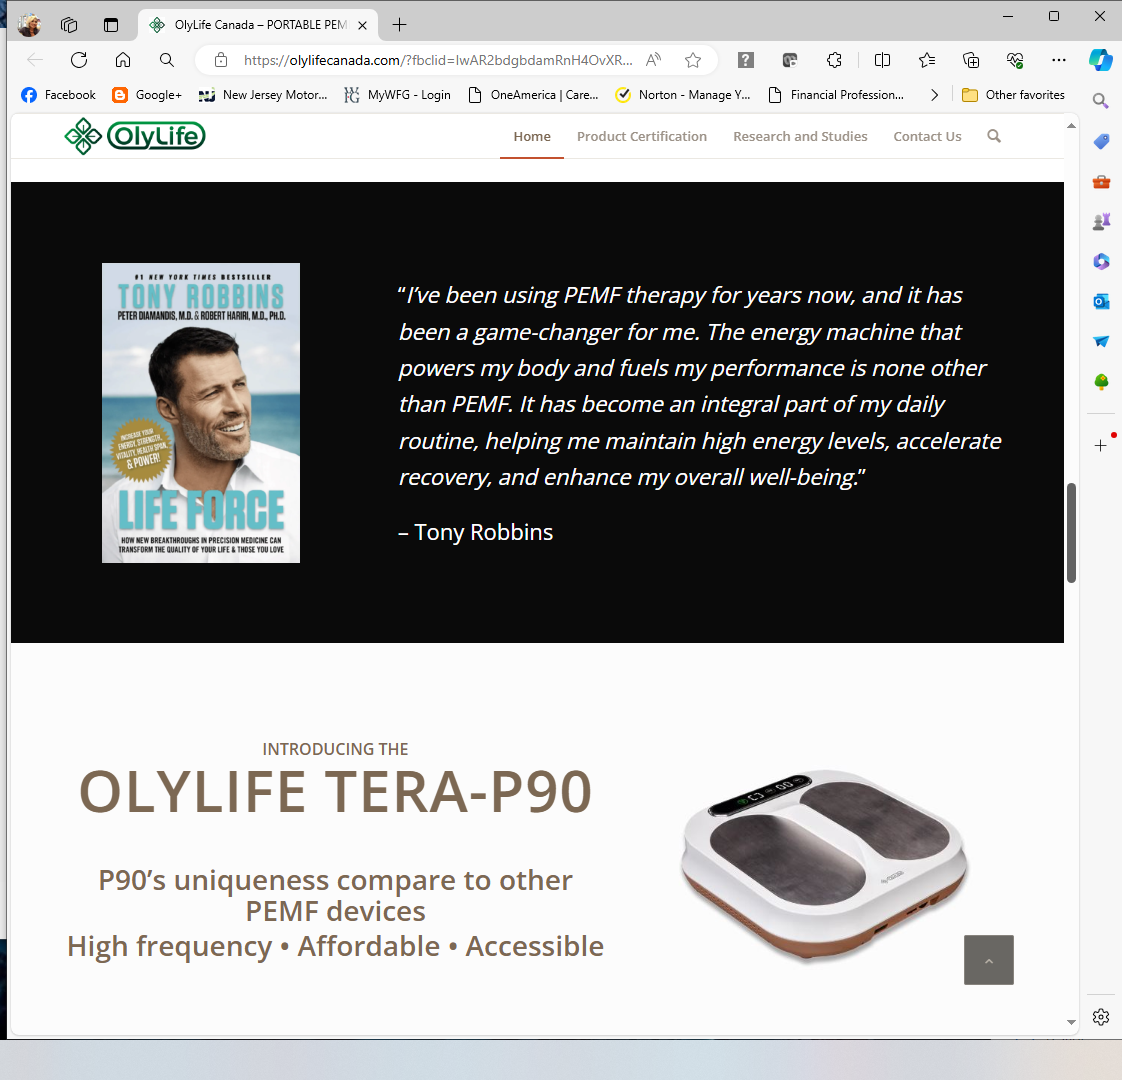This screenshot has width=1122, height=1080.
Task: Open the sidebar Microsoft 365 icon
Action: point(1101,262)
